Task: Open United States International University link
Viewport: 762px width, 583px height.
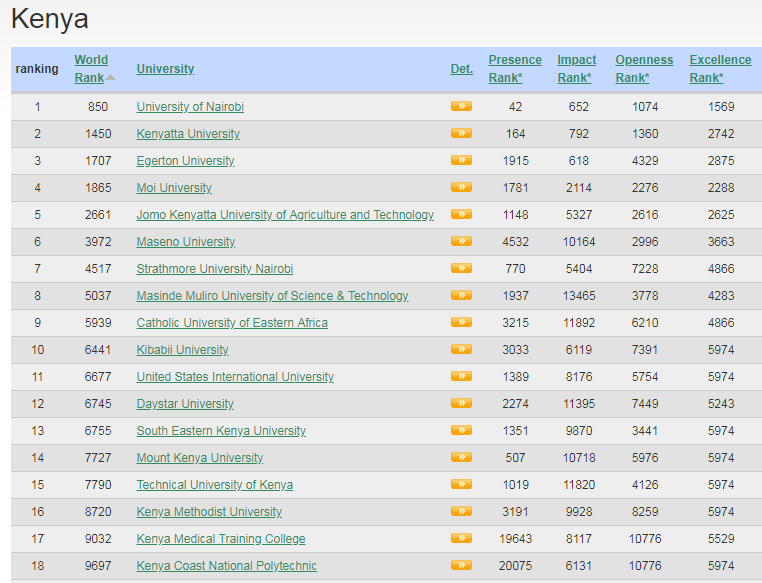Action: click(235, 377)
